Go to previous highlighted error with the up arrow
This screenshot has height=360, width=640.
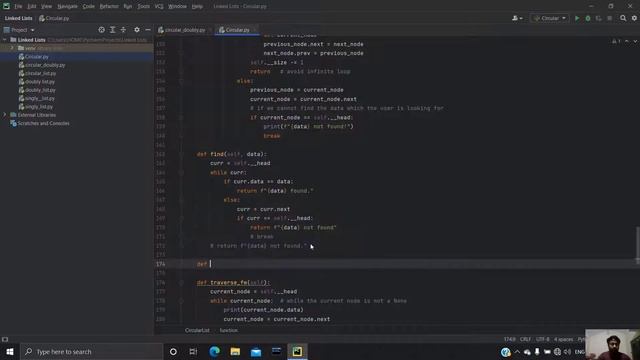coord(627,41)
